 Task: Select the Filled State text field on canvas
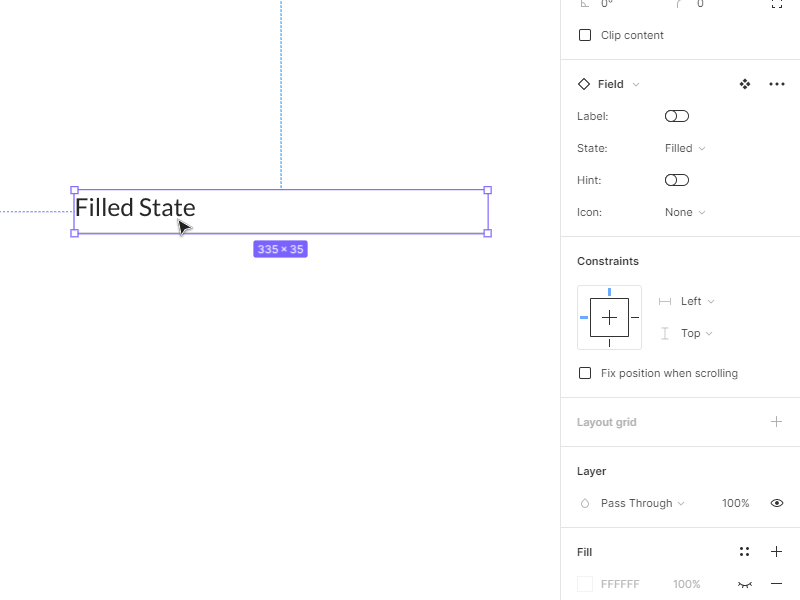pyautogui.click(x=280, y=211)
